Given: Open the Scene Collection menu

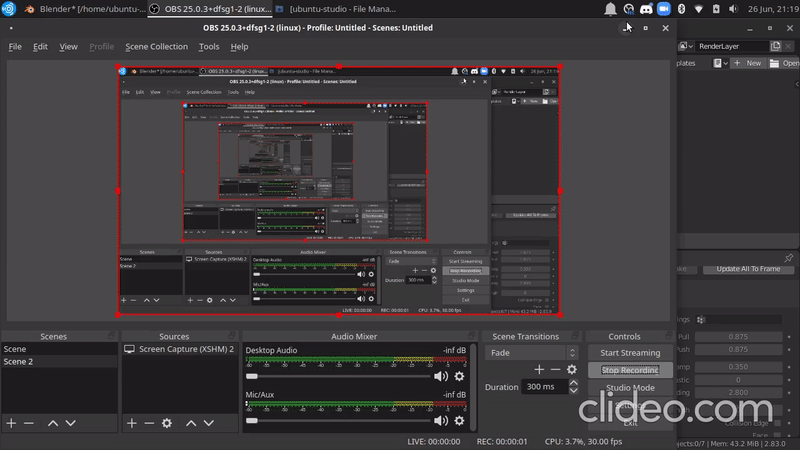Looking at the screenshot, I should pyautogui.click(x=157, y=46).
